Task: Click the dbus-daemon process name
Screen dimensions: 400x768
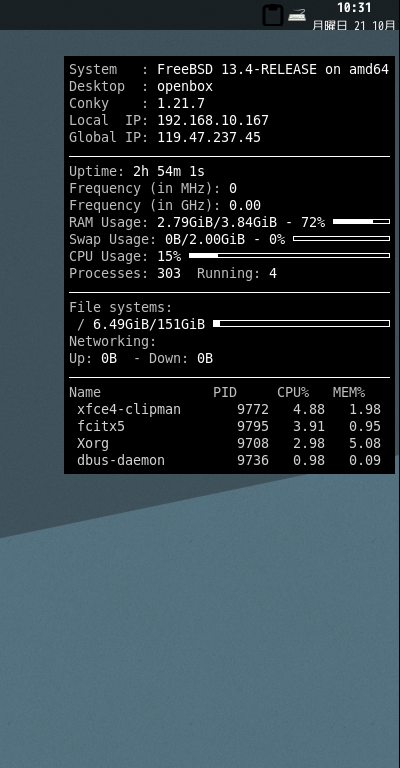Action: [x=121, y=460]
